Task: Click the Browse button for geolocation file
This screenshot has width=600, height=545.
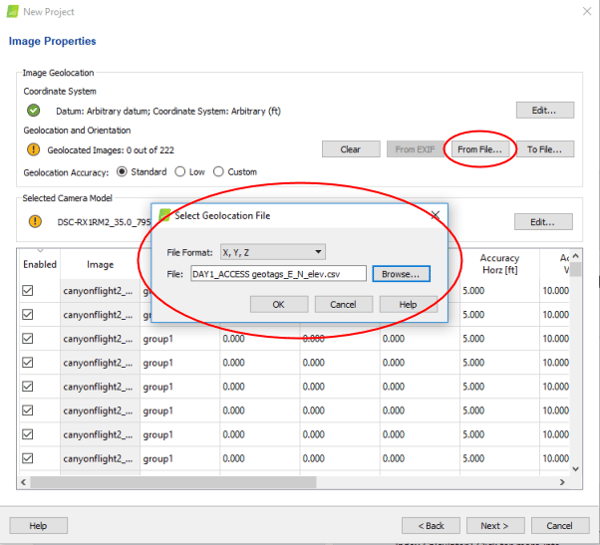Action: point(402,273)
